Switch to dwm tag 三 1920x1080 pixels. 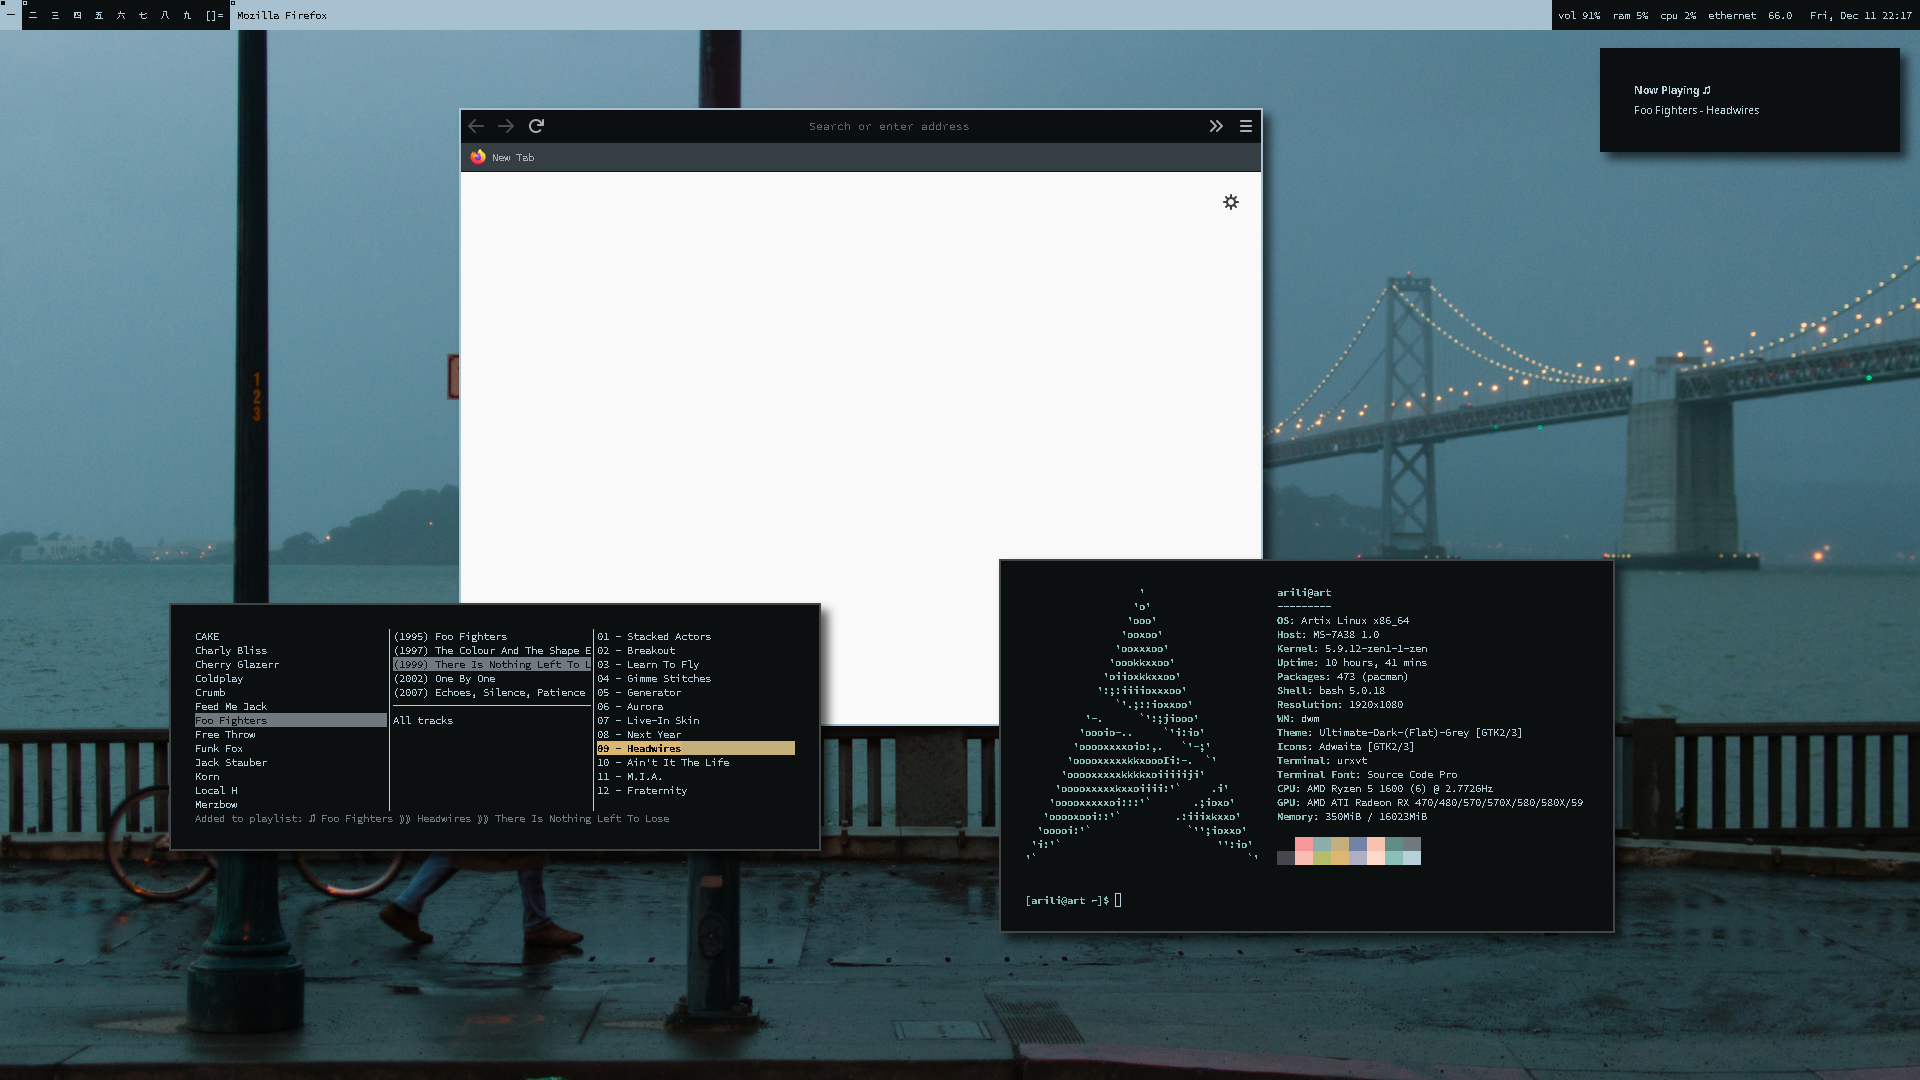55,15
